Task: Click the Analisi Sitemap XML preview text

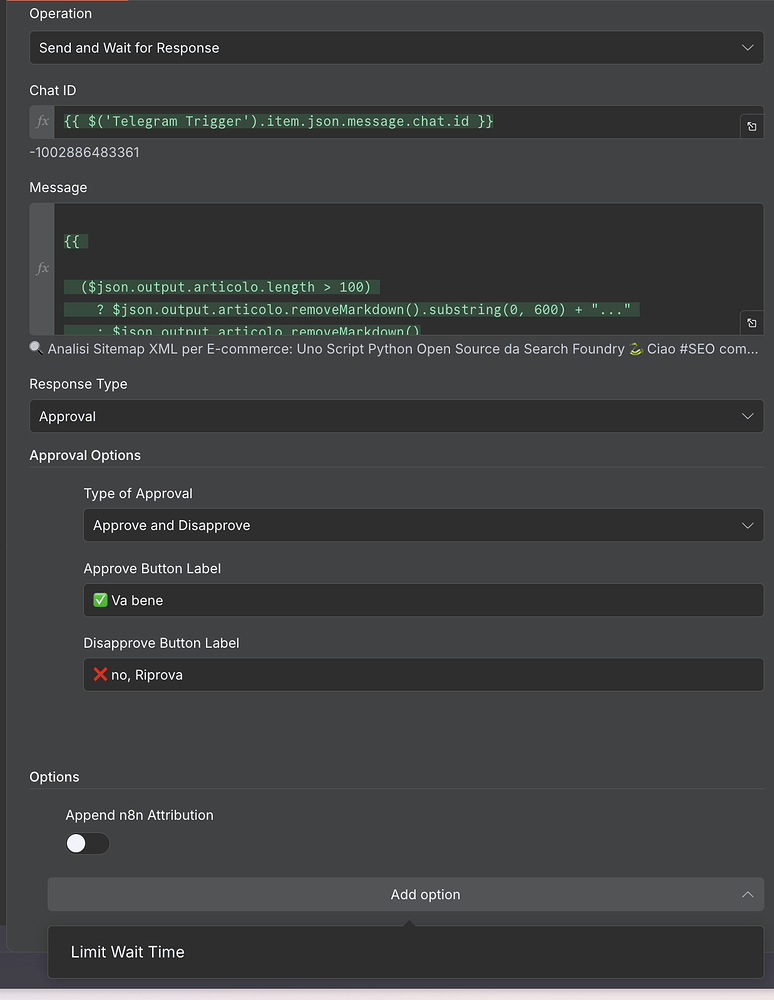Action: pyautogui.click(x=300, y=348)
